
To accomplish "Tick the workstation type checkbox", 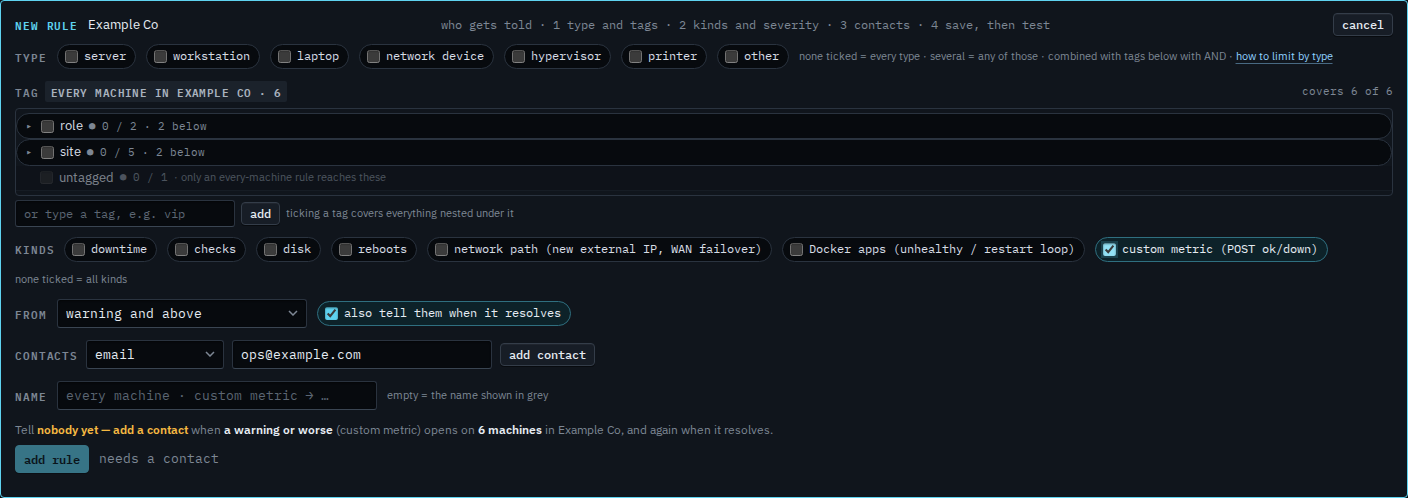I will tap(160, 57).
